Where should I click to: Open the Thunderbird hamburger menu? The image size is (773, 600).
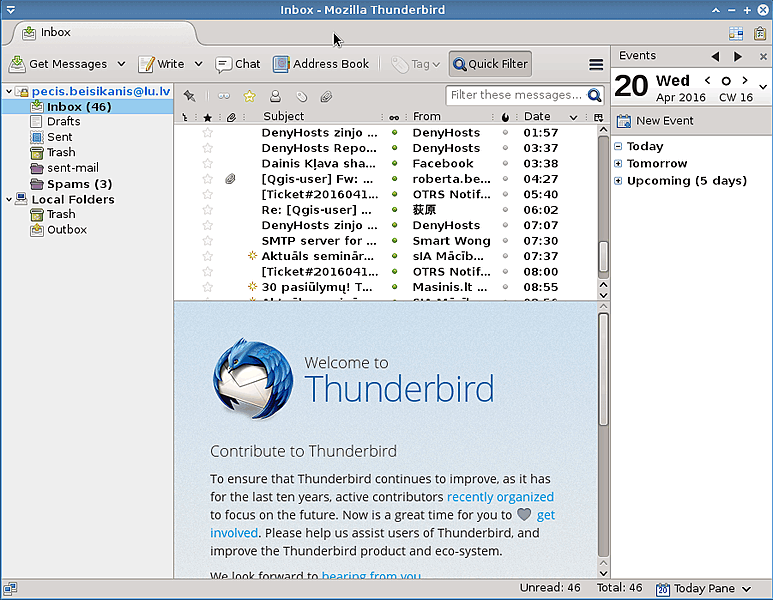tap(596, 64)
